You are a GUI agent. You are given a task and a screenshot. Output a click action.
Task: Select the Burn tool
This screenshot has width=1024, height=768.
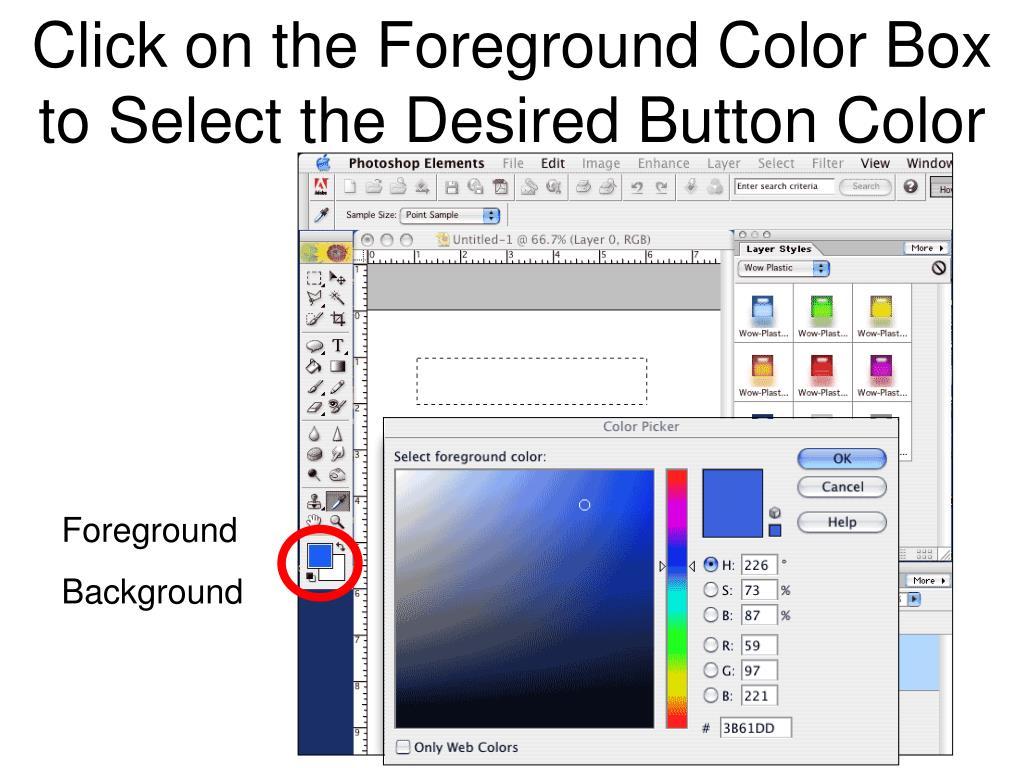coord(338,475)
